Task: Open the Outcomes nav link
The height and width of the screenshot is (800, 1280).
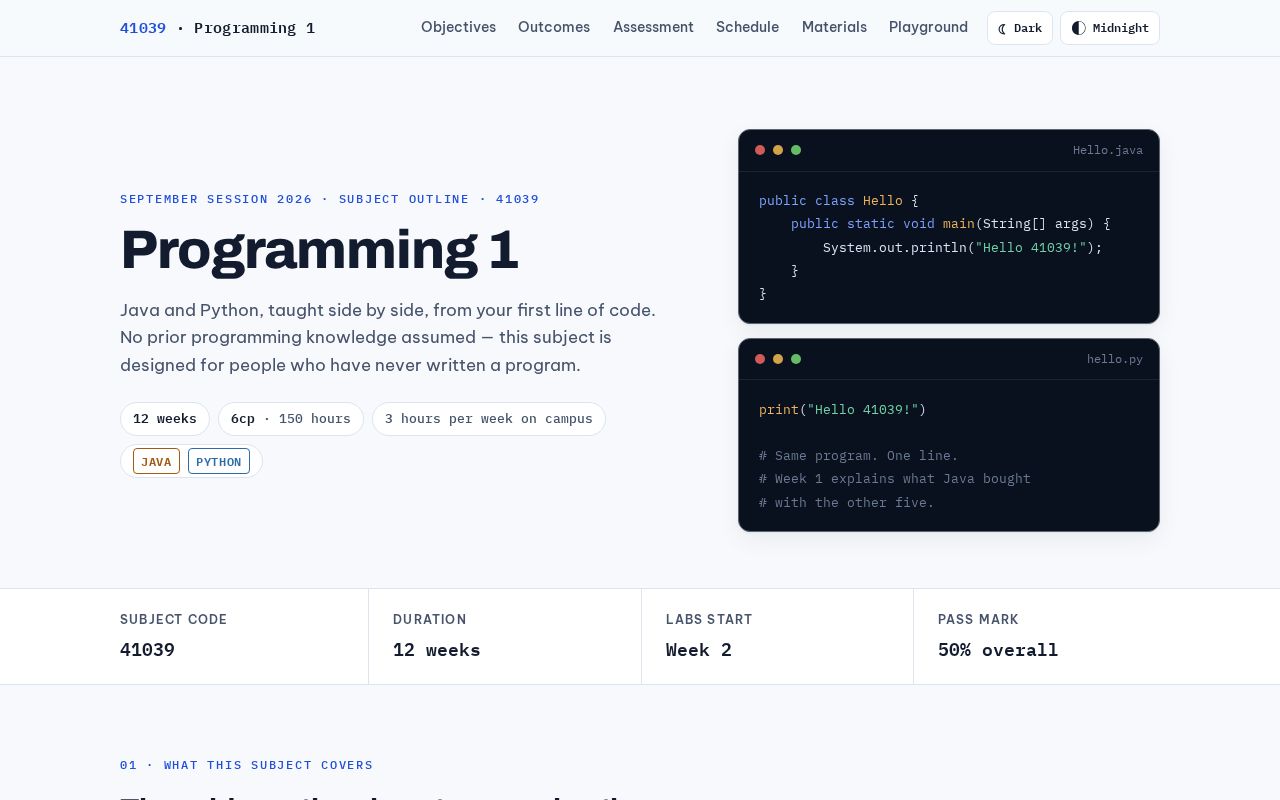Action: (554, 27)
